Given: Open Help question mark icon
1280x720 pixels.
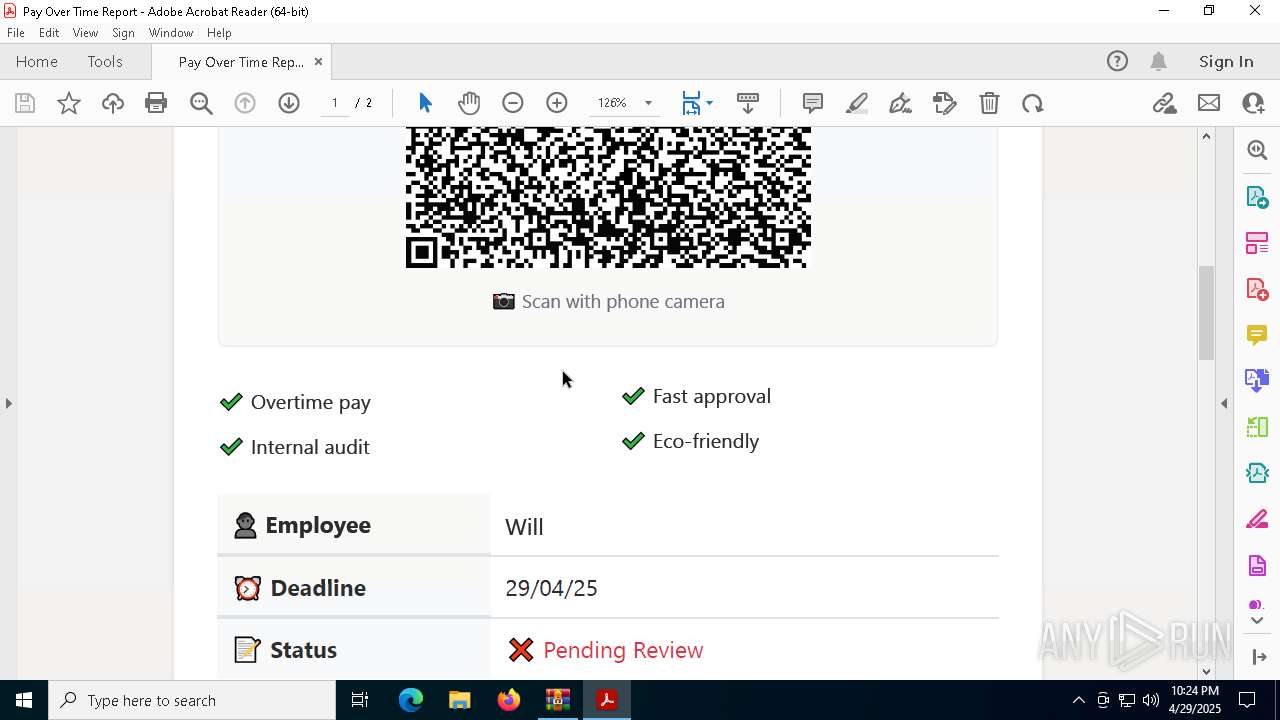Looking at the screenshot, I should [x=1117, y=62].
